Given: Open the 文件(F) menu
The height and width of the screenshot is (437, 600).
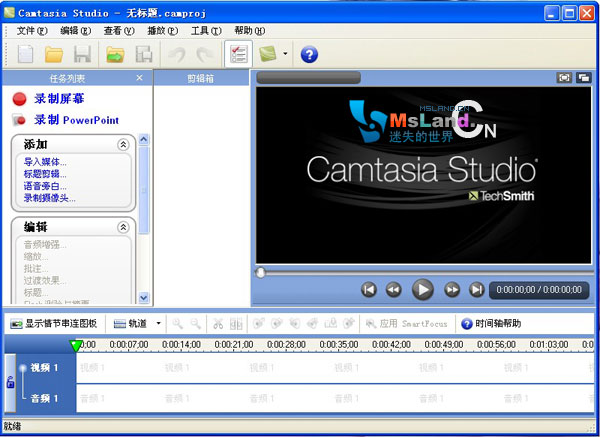Looking at the screenshot, I should pyautogui.click(x=32, y=31).
